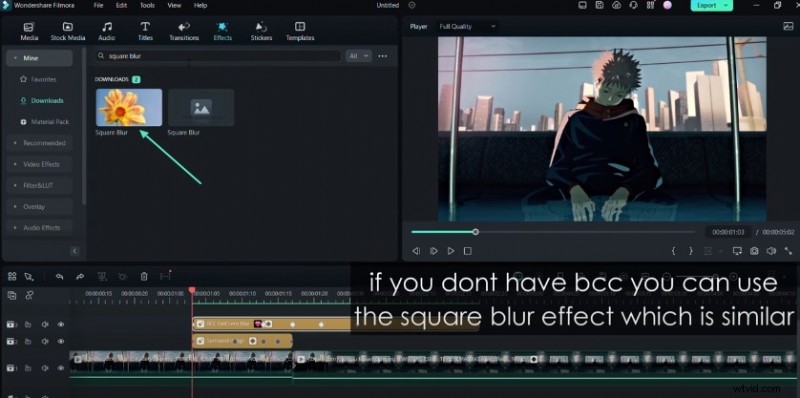Click the player snapshot display icon
The image size is (800, 398).
coord(788,27)
